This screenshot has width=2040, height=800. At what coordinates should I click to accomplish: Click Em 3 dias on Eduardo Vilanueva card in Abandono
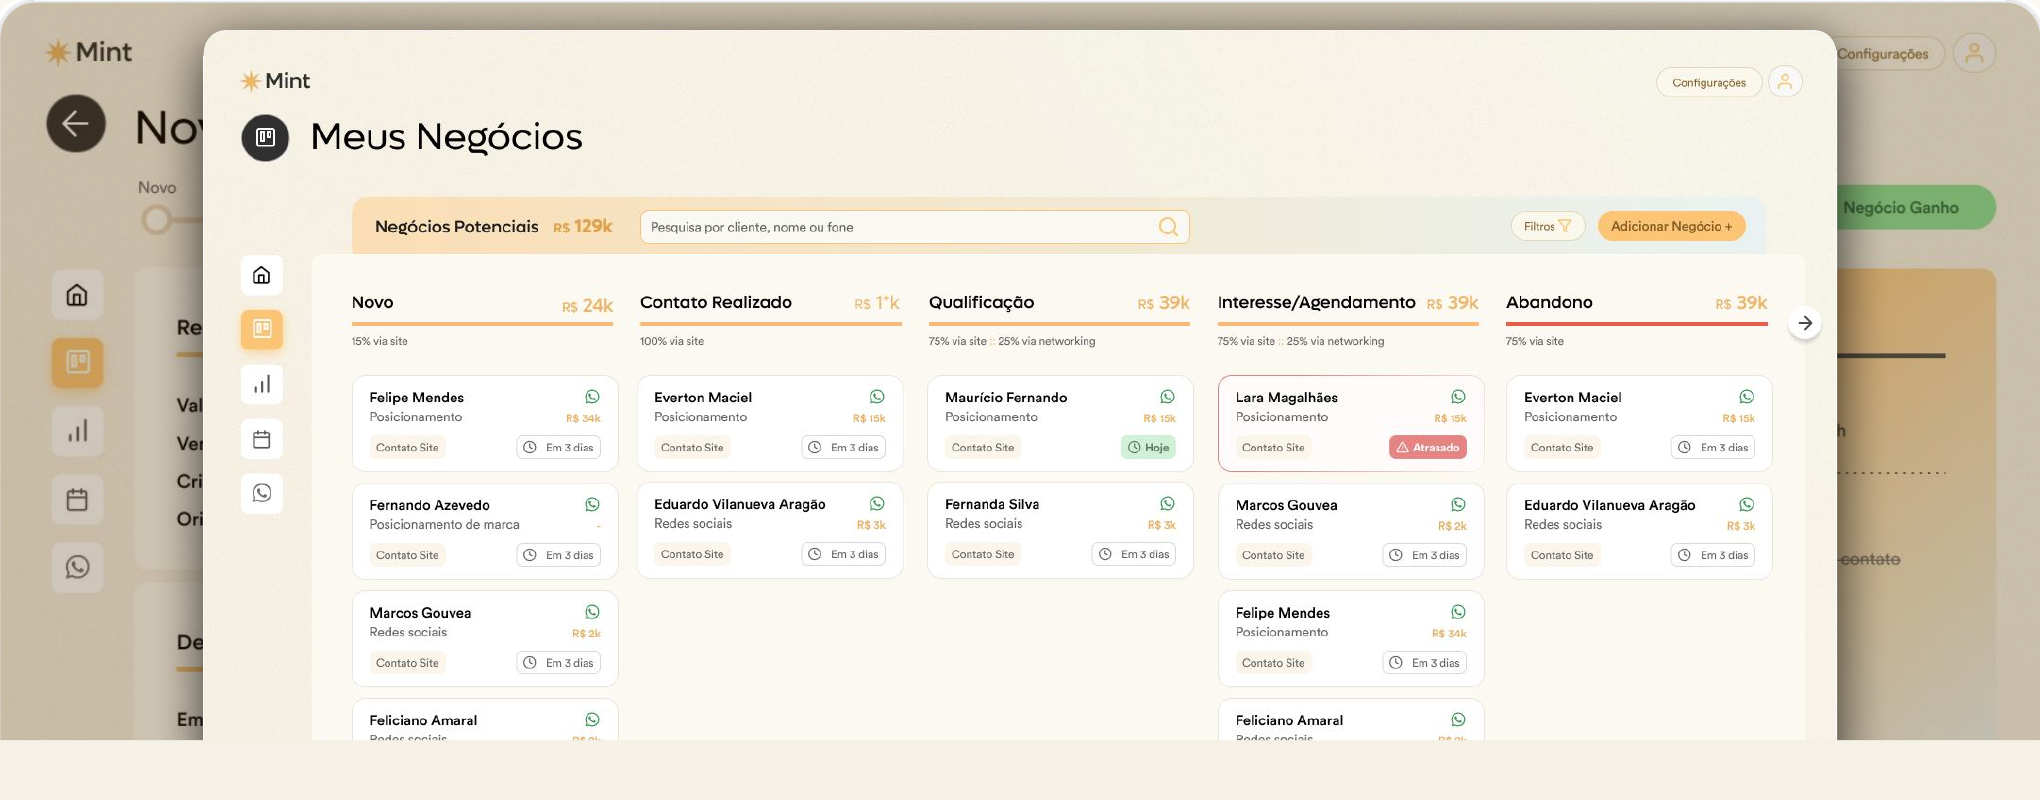coord(1713,555)
